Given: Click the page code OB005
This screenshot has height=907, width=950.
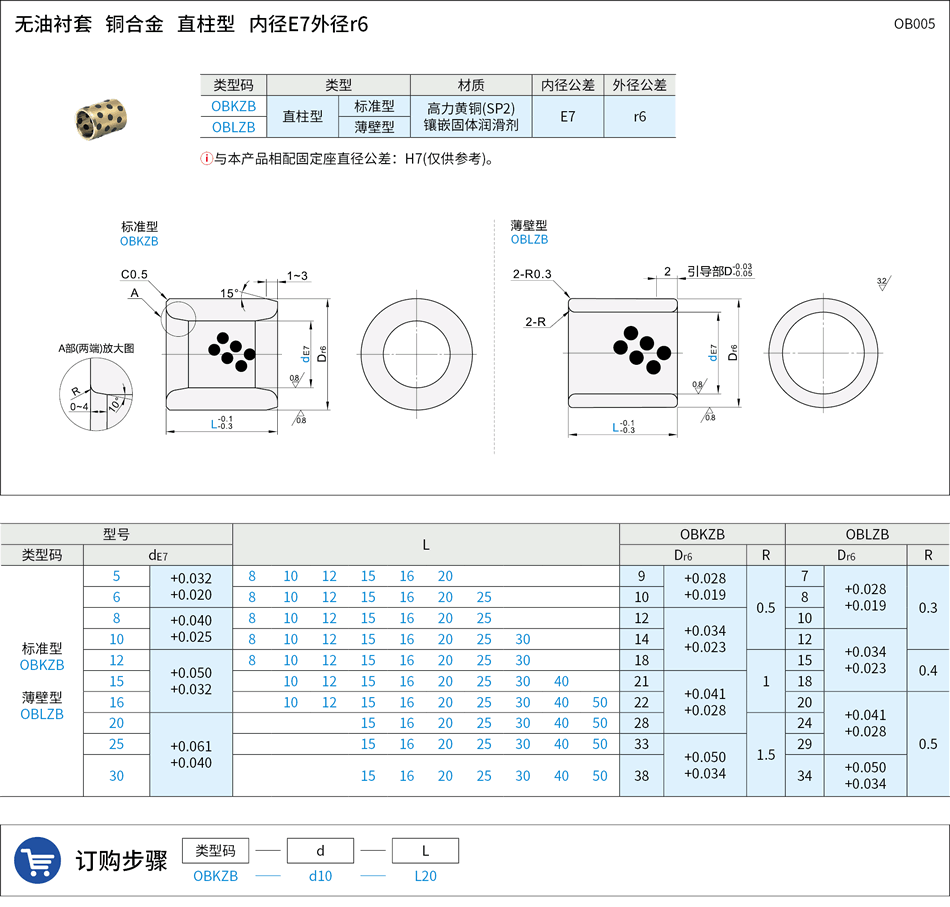Looking at the screenshot, I should (x=914, y=24).
